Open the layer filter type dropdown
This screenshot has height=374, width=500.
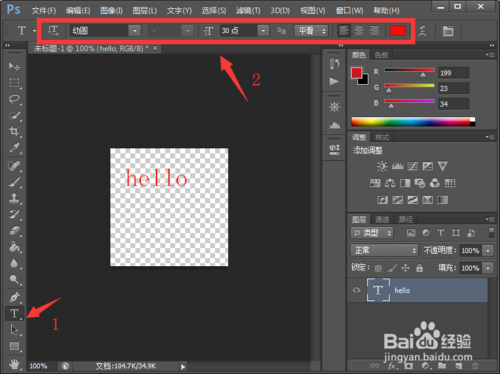click(x=372, y=233)
